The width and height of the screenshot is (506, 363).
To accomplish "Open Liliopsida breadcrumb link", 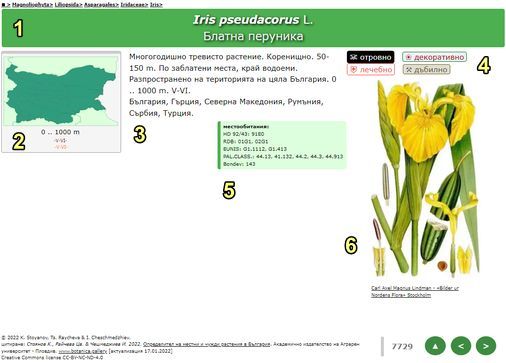I will (68, 5).
